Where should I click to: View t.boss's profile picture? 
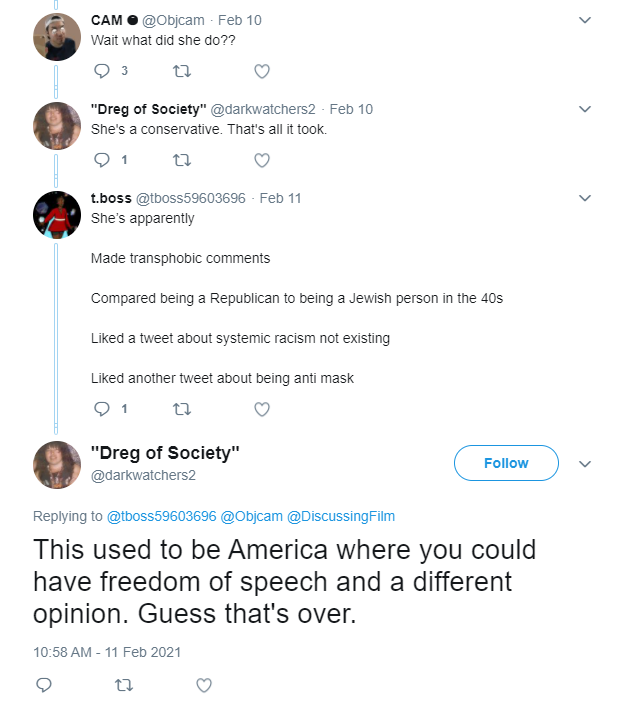(57, 215)
